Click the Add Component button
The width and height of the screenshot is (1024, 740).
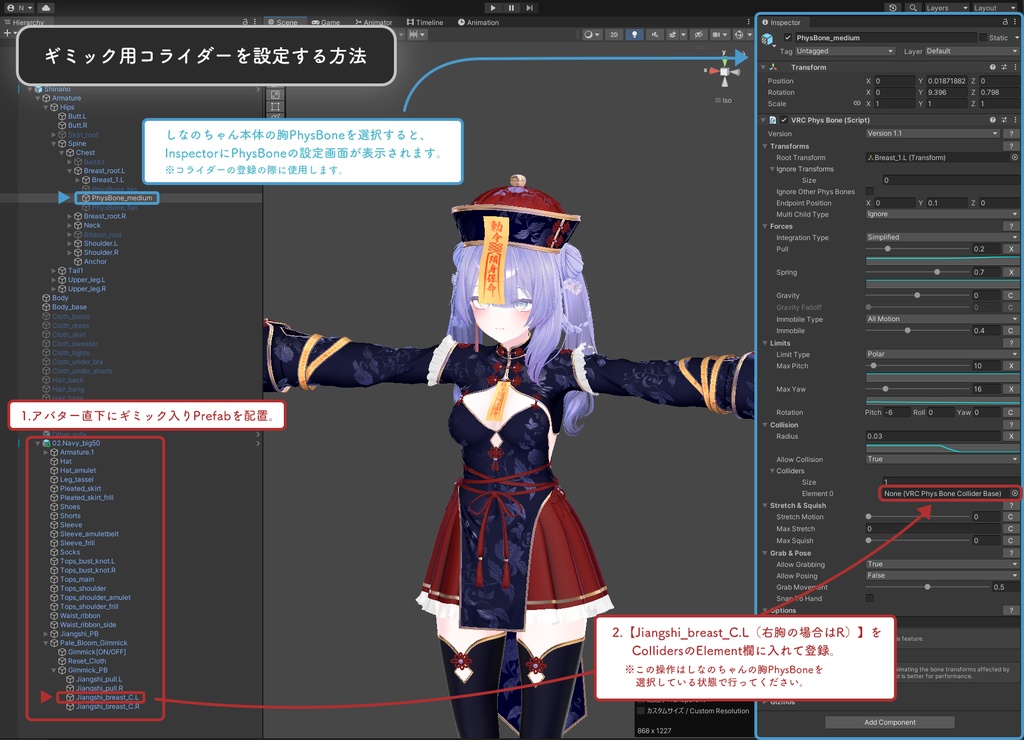(x=890, y=722)
